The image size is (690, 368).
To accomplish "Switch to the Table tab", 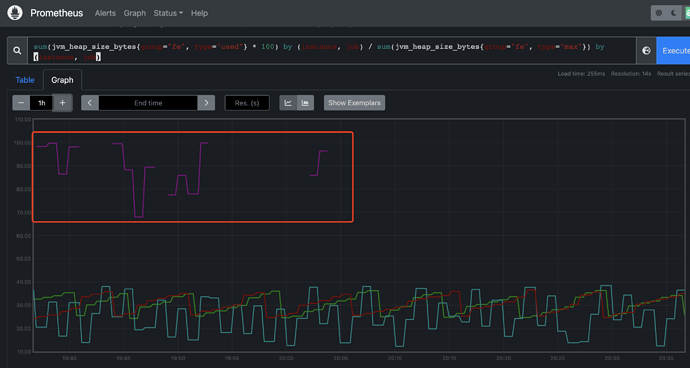I will (25, 80).
